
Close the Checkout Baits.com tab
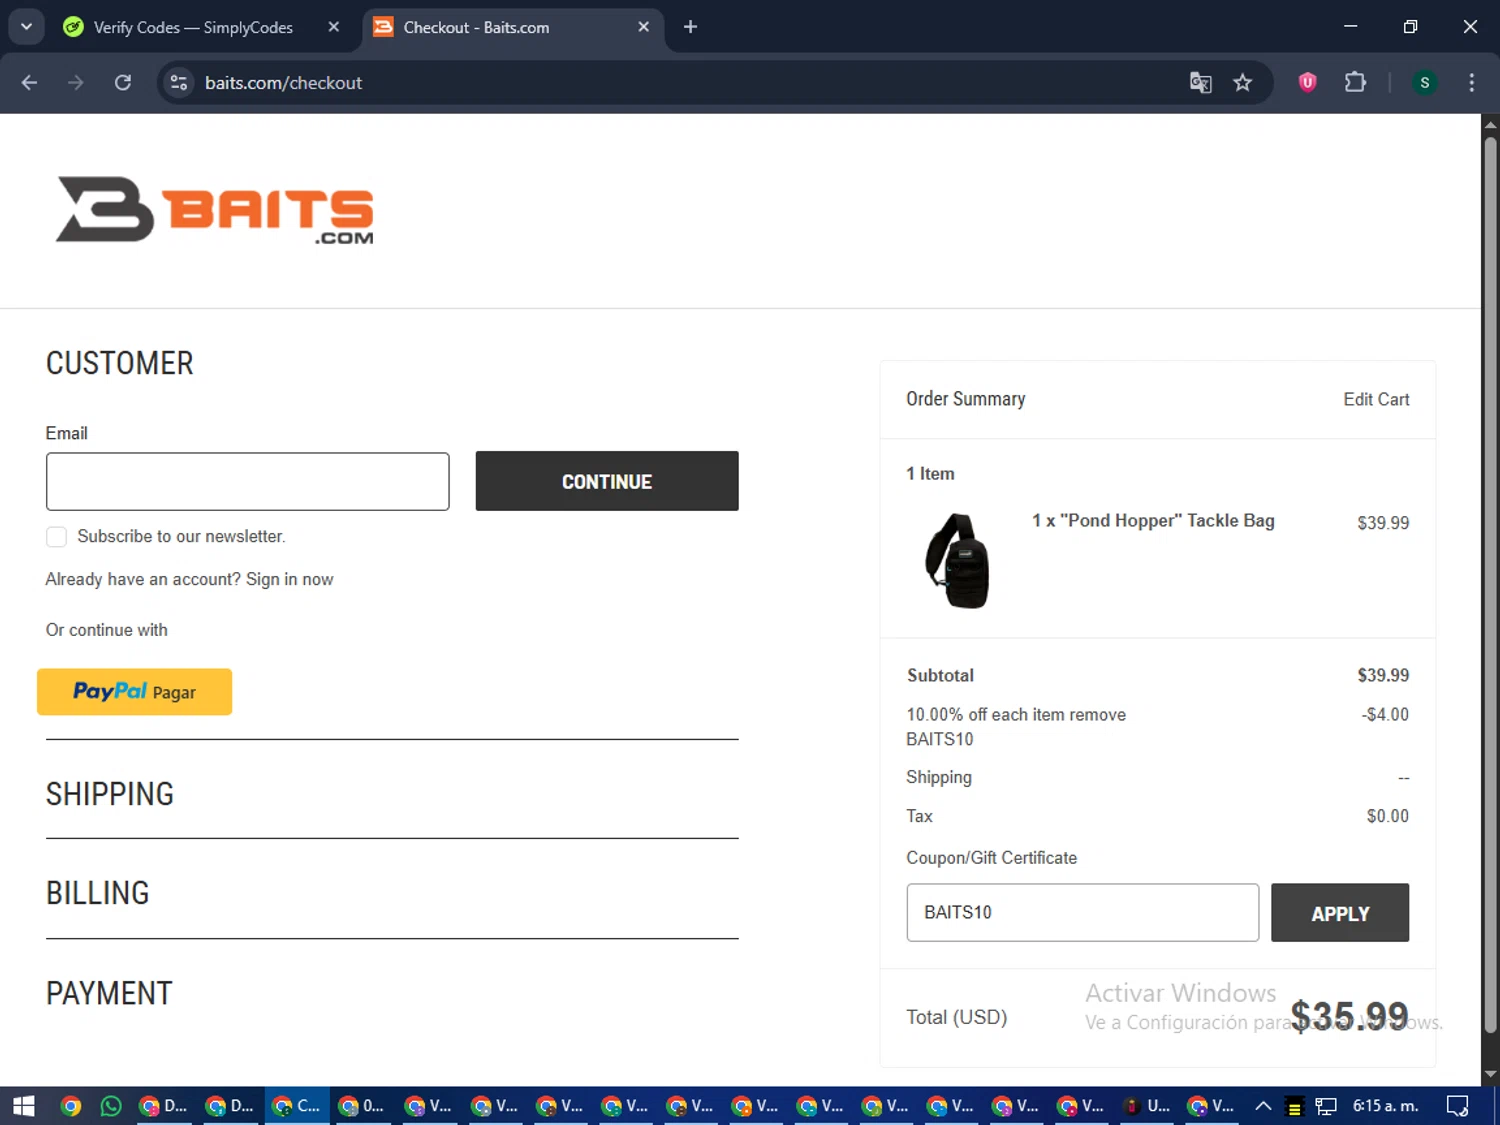tap(643, 27)
